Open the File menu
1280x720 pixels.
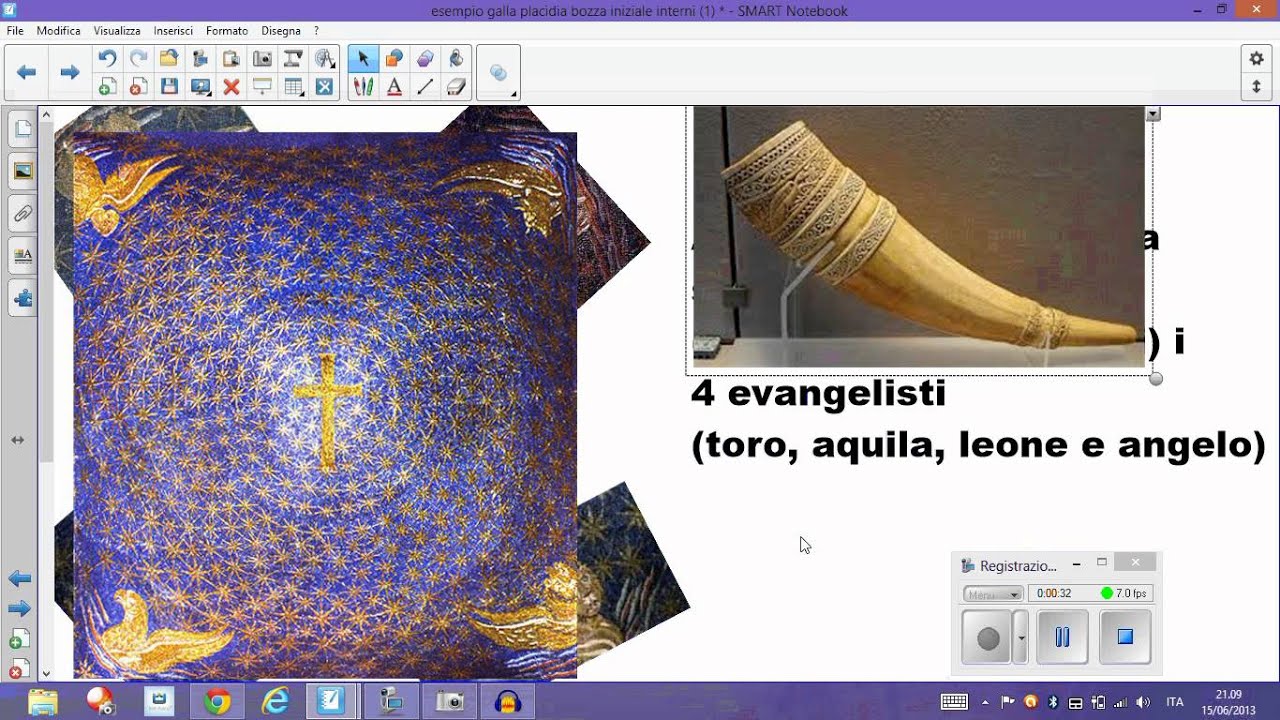click(15, 31)
